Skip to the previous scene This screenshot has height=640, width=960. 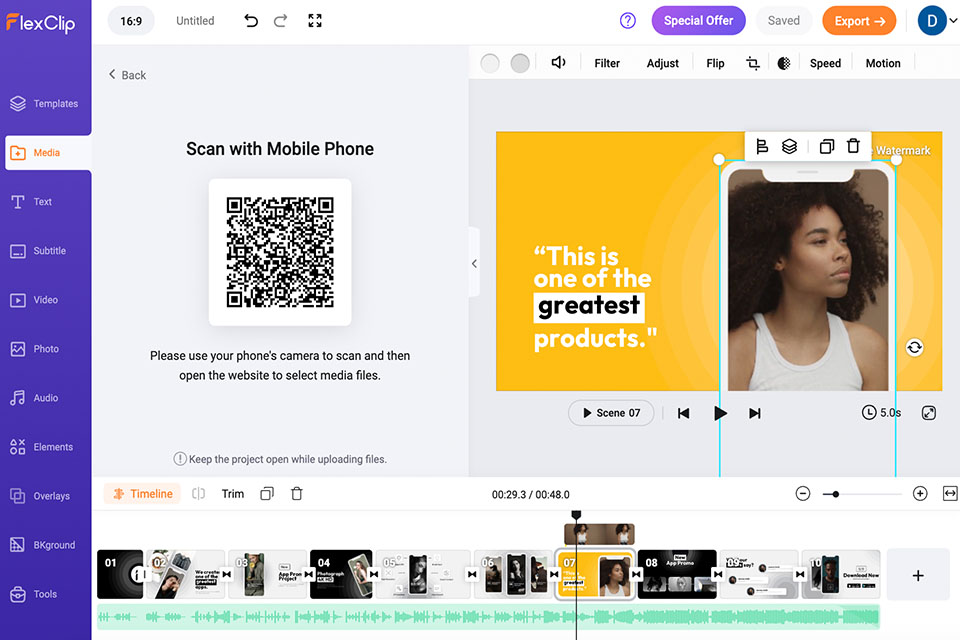coord(683,413)
